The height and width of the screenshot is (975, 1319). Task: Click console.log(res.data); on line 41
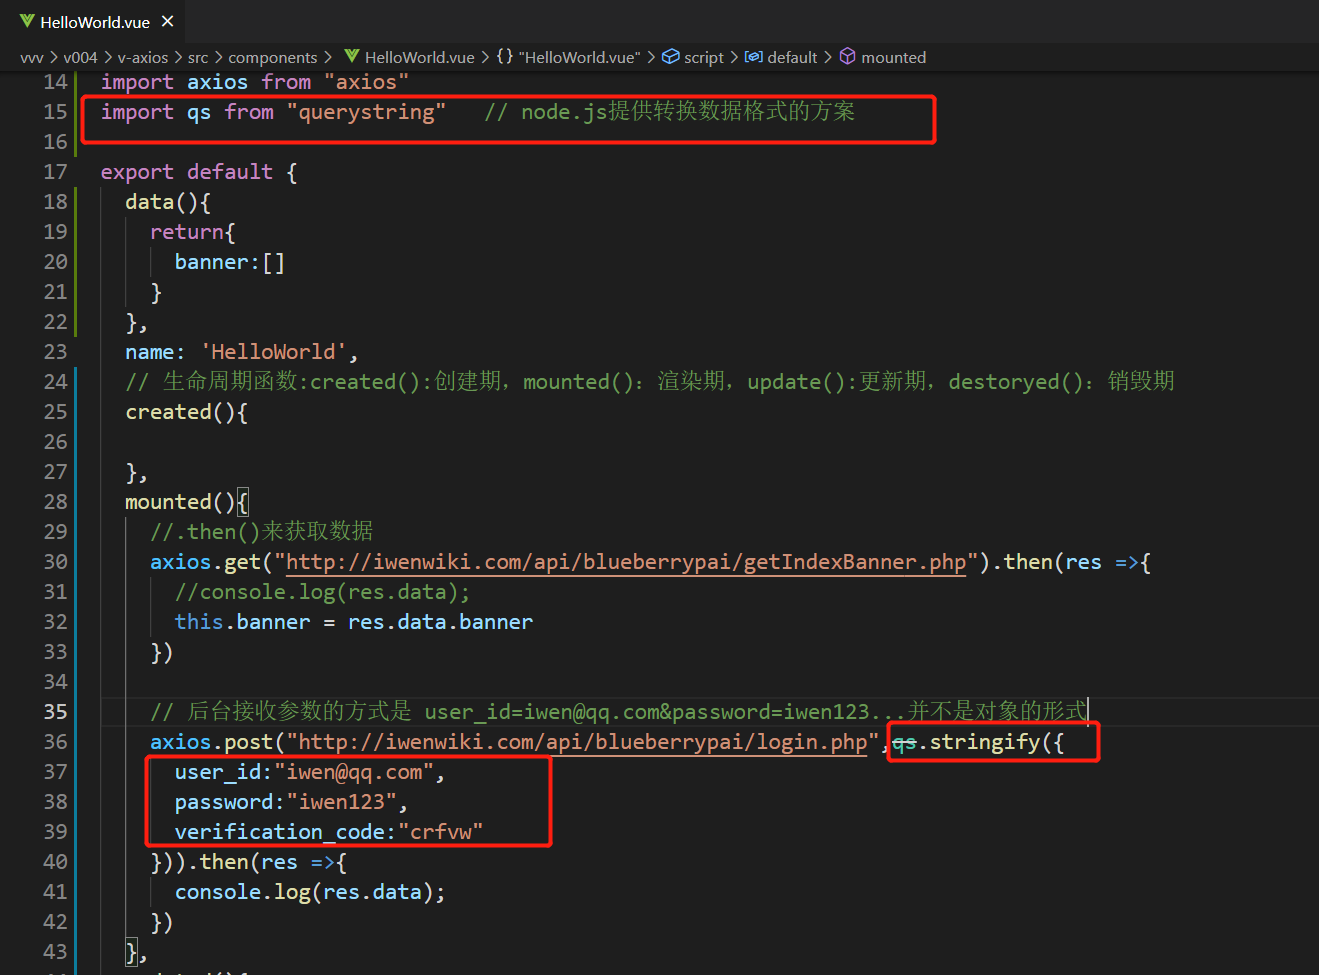click(x=310, y=892)
